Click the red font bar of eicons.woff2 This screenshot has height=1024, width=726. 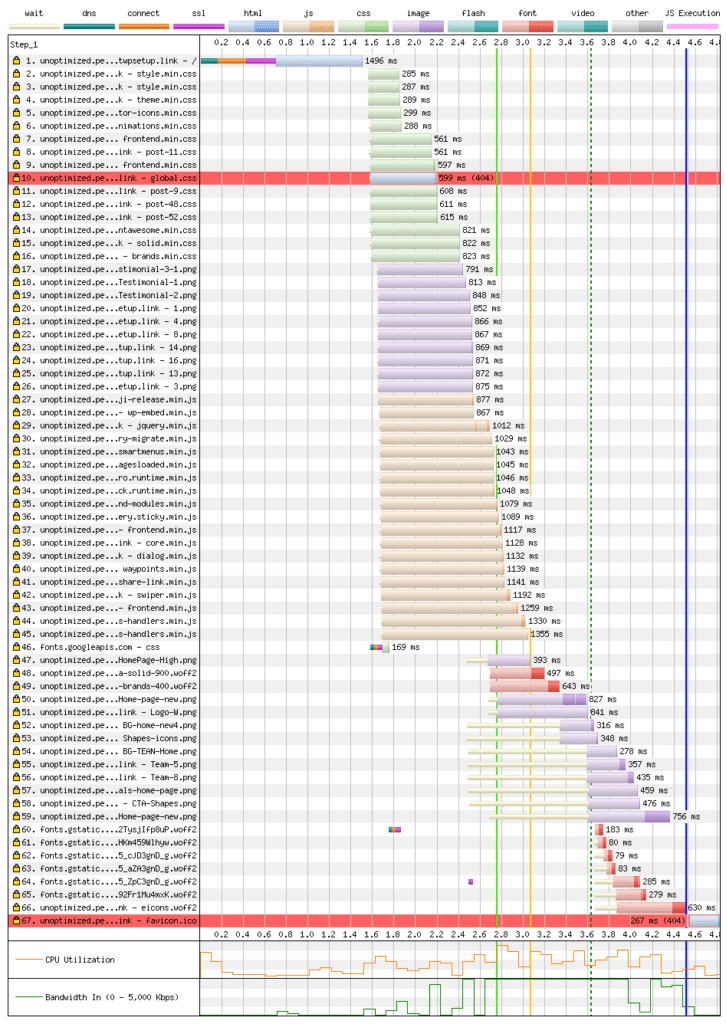click(651, 908)
